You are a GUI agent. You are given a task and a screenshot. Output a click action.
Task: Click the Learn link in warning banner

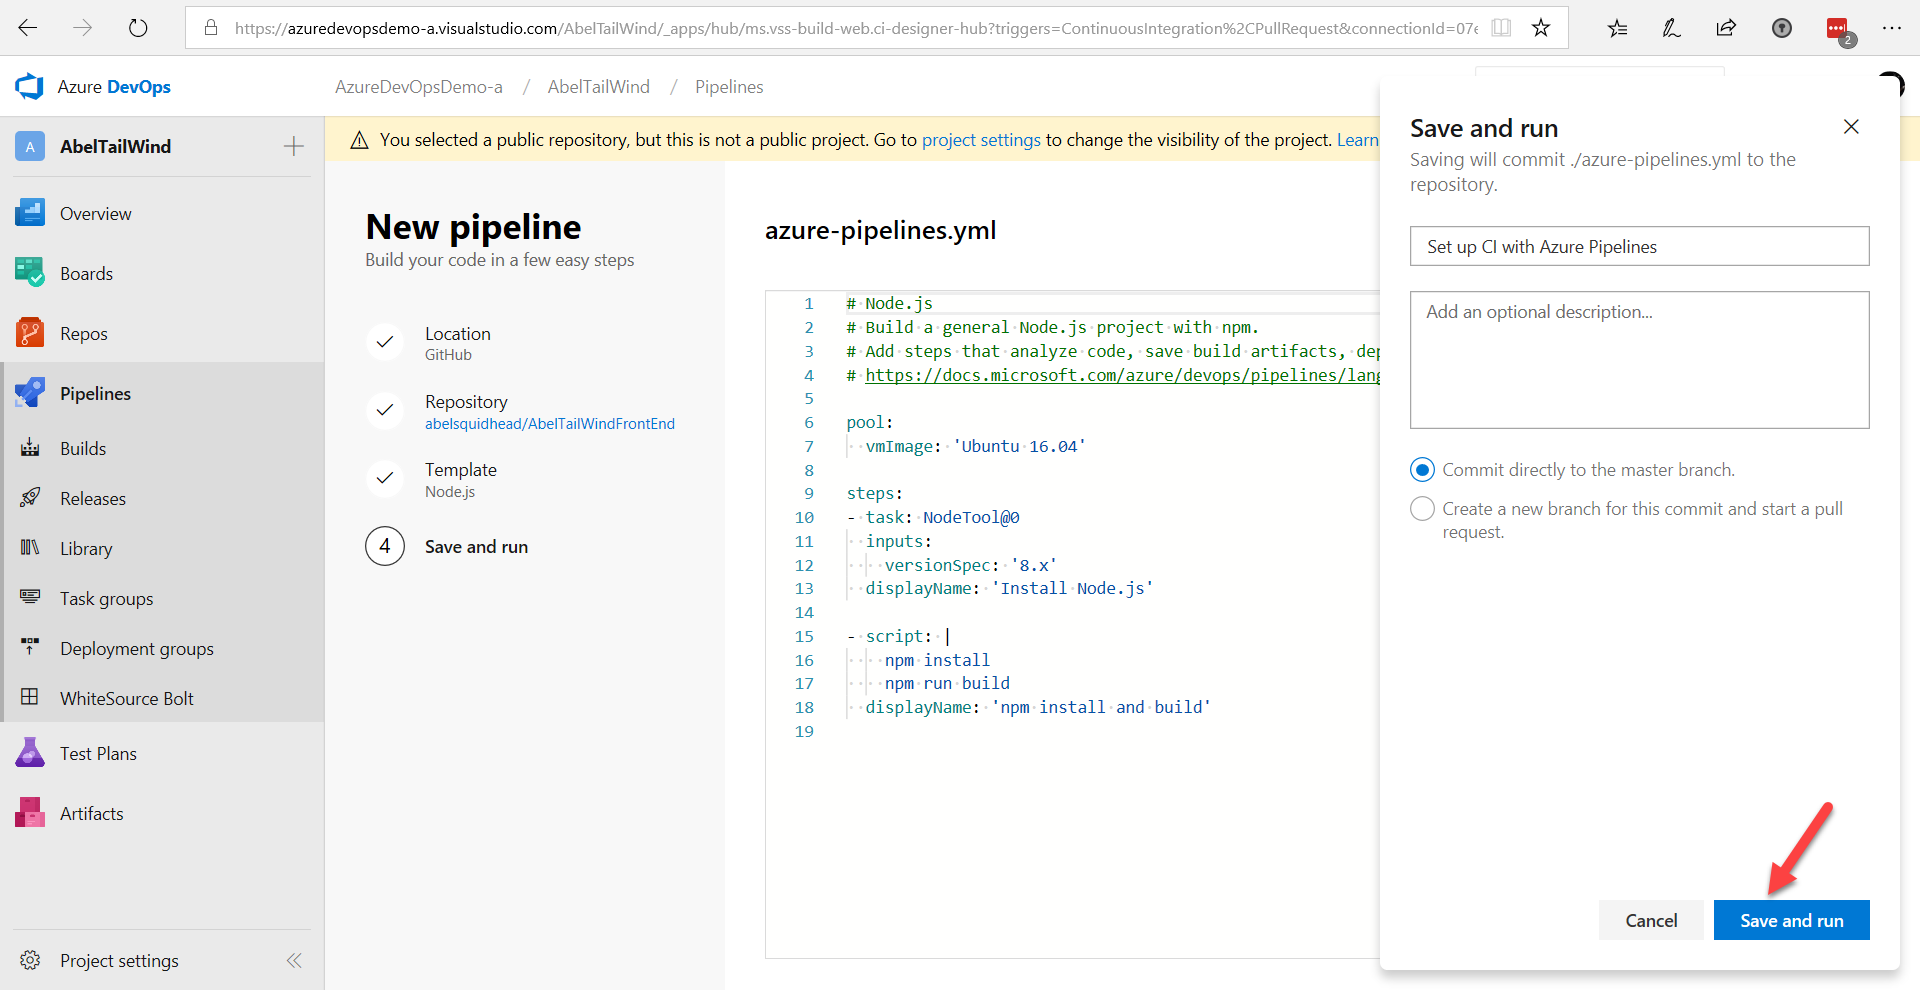click(x=1358, y=140)
